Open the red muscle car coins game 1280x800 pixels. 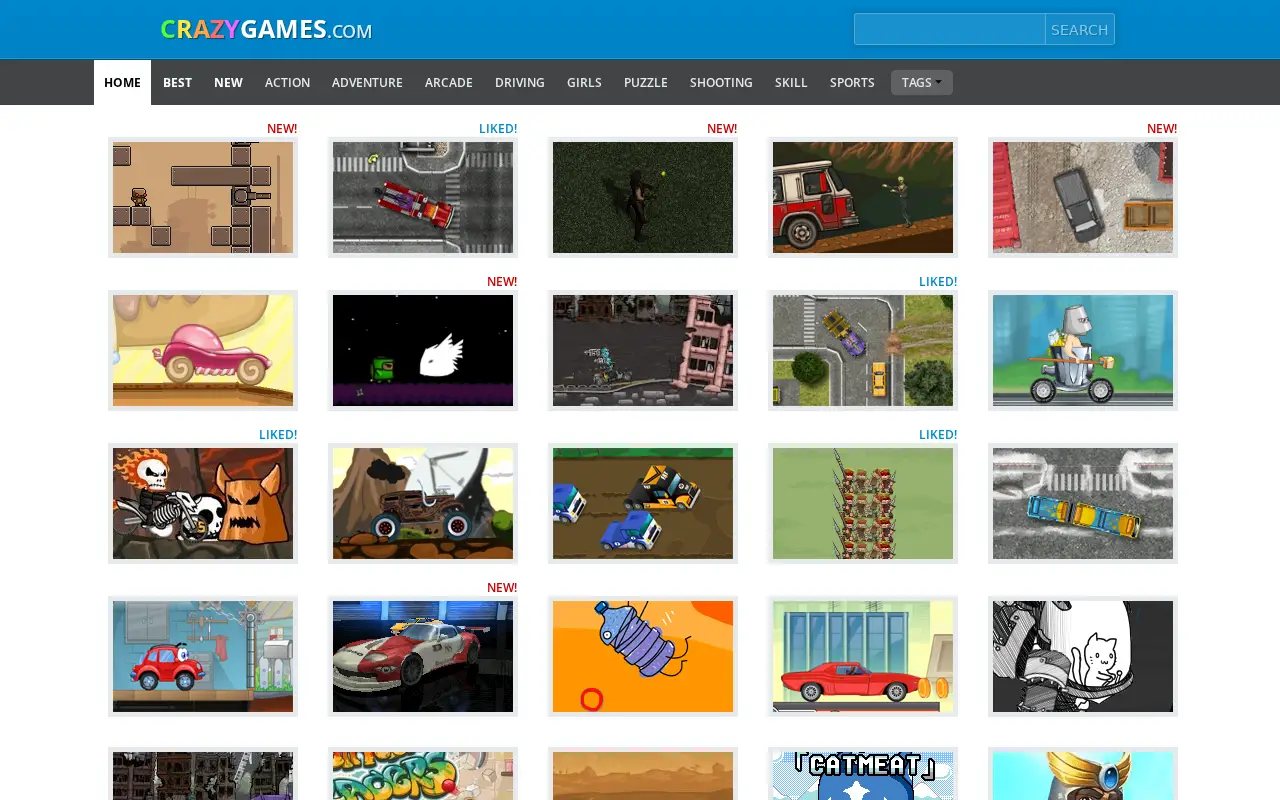click(x=863, y=656)
